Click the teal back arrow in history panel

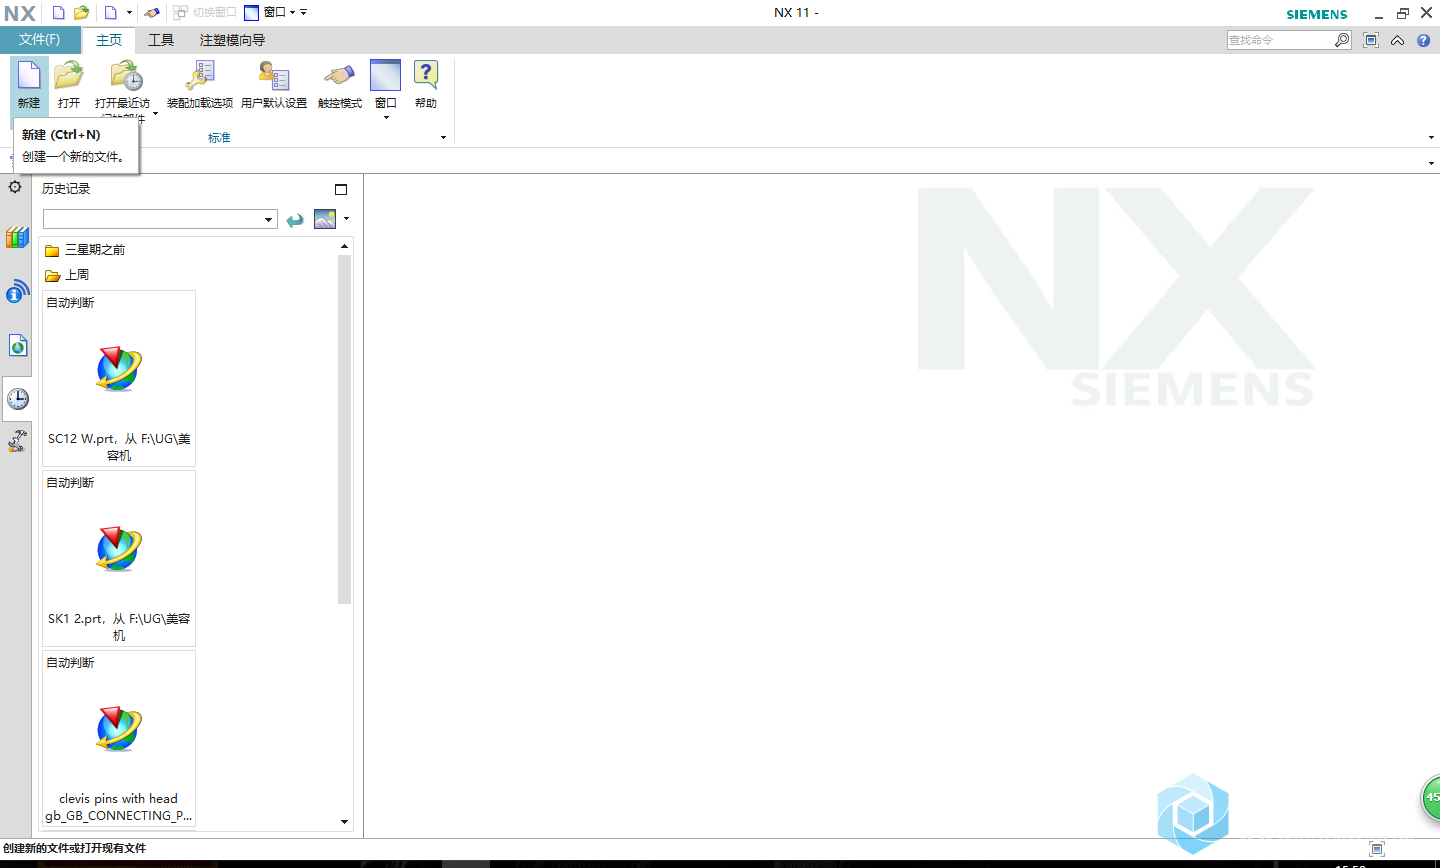tap(295, 220)
